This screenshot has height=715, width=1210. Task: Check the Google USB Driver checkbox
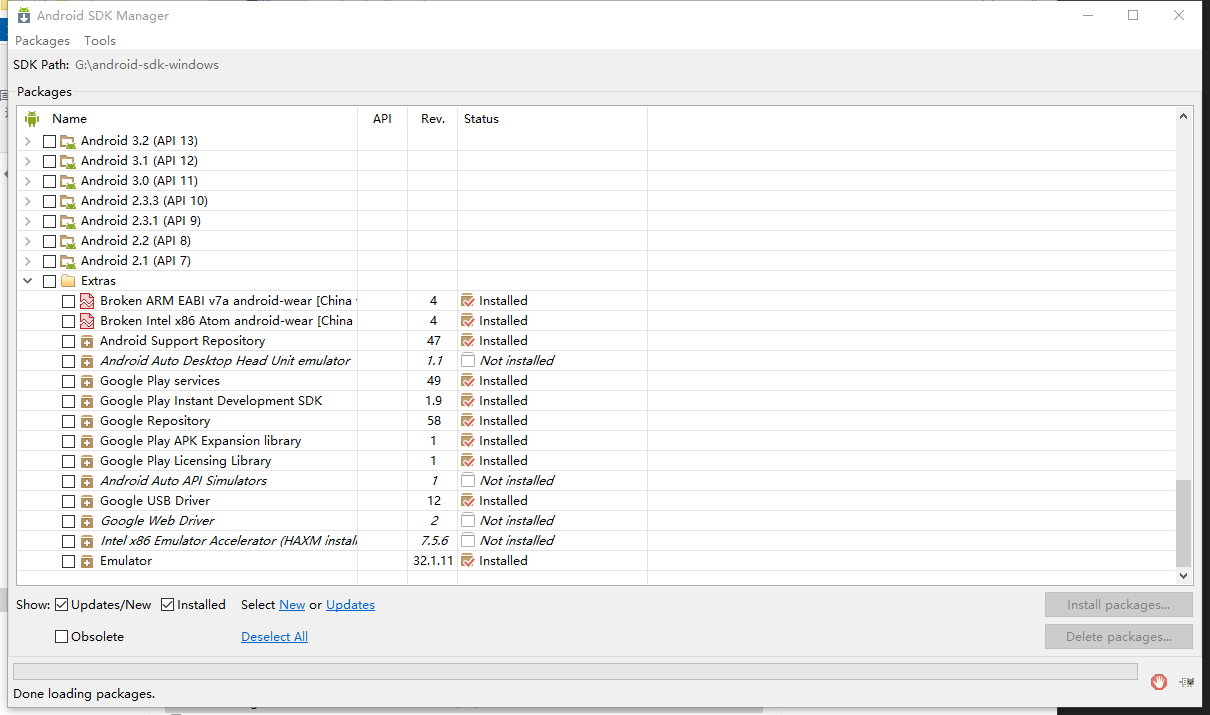(x=68, y=501)
